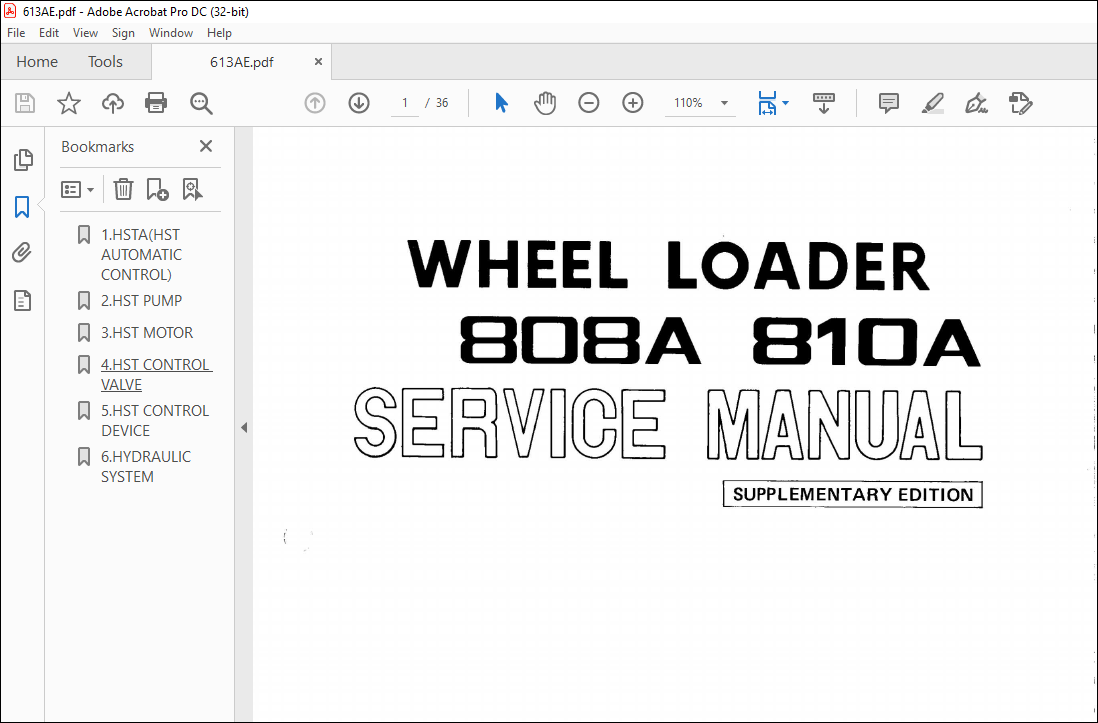Viewport: 1098px width, 723px height.
Task: Open bookmark 1.HSTA(HST AUTOMATIC CONTROL)
Action: click(141, 254)
